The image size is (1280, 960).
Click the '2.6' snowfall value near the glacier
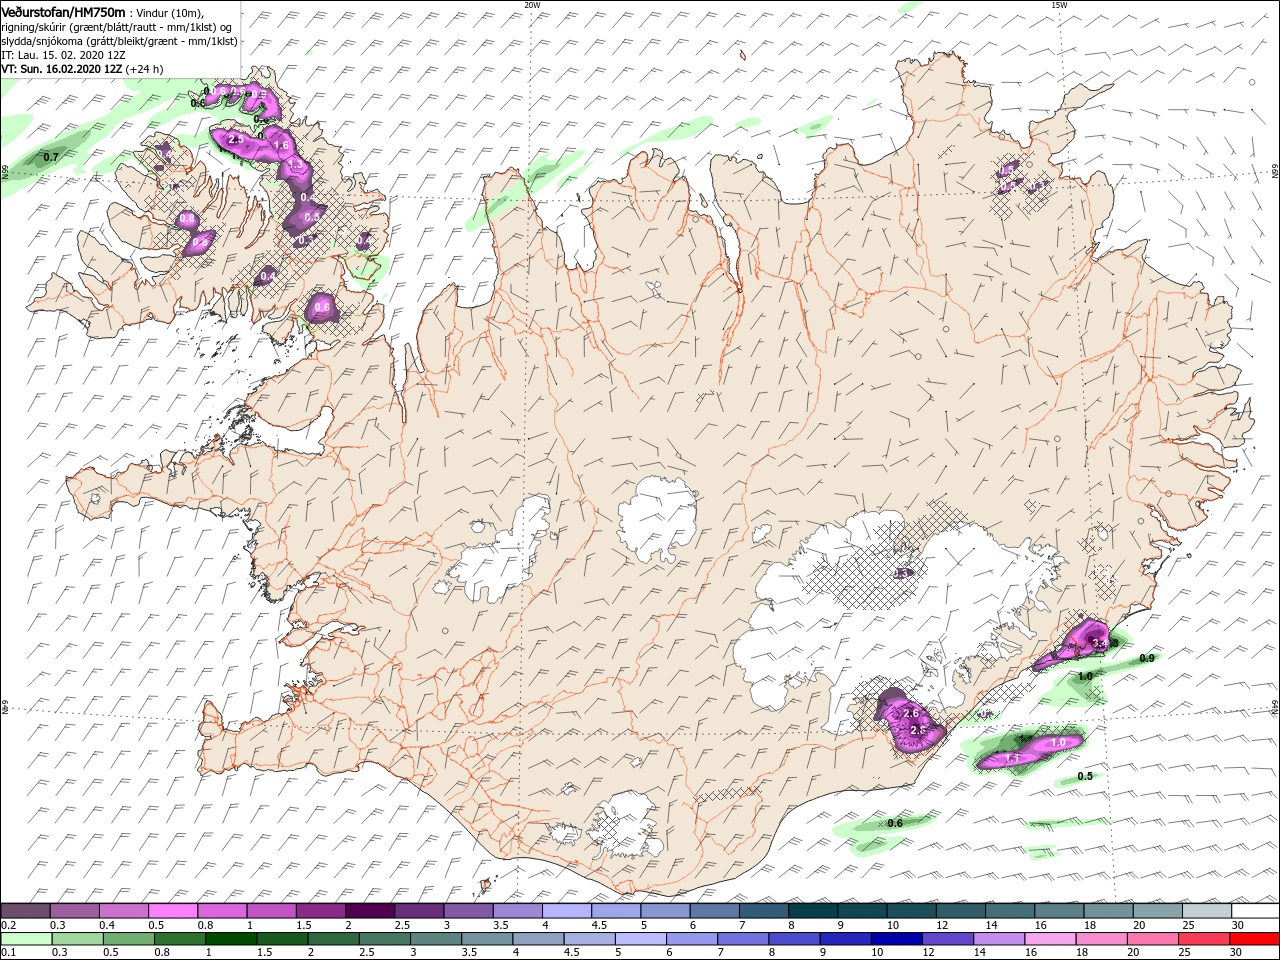[910, 713]
